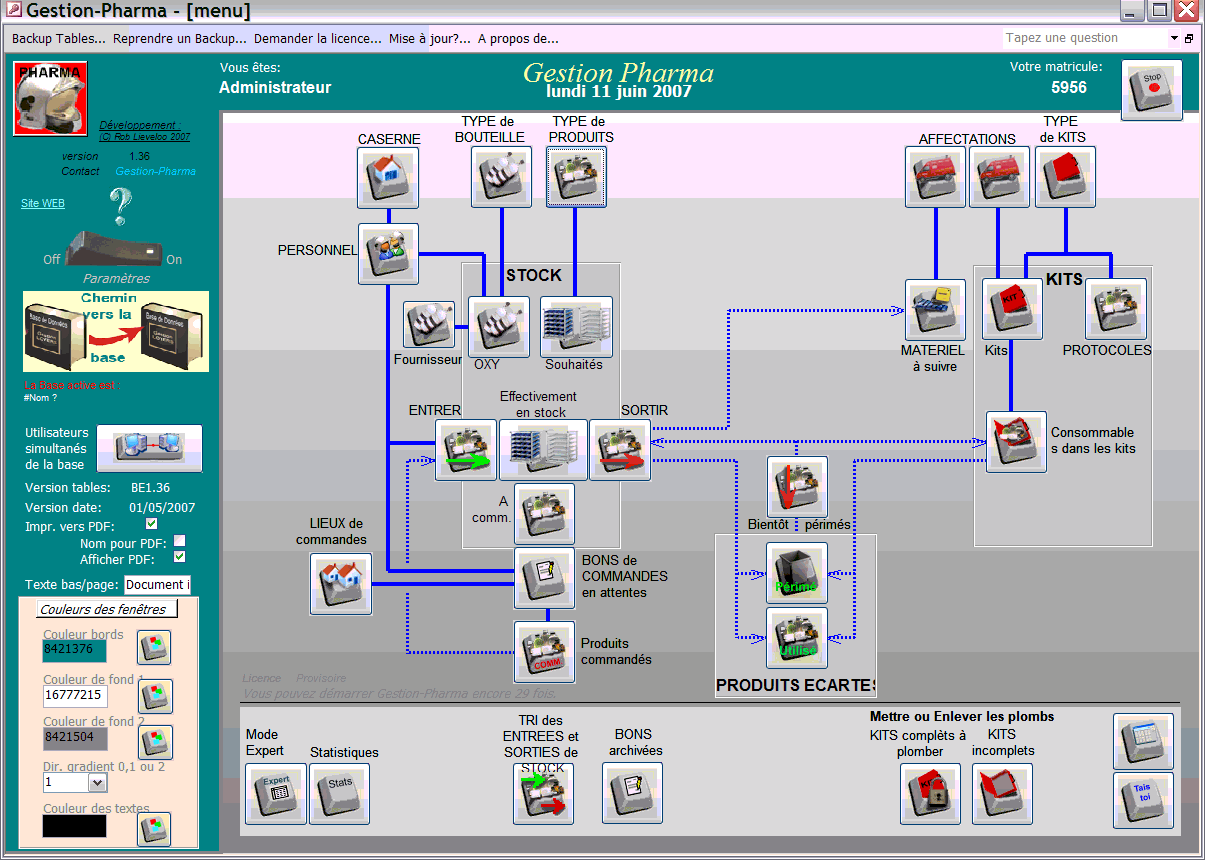Viewport: 1205px width, 860px height.
Task: Pick color for Couleur bords
Action: click(x=154, y=647)
